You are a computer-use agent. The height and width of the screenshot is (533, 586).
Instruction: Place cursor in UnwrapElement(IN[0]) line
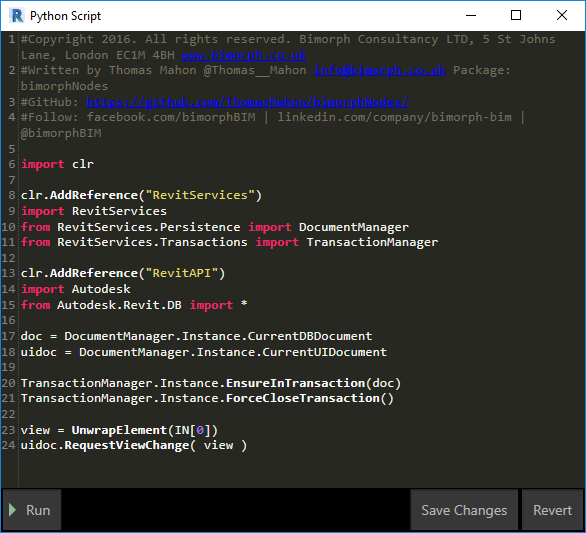(119, 430)
